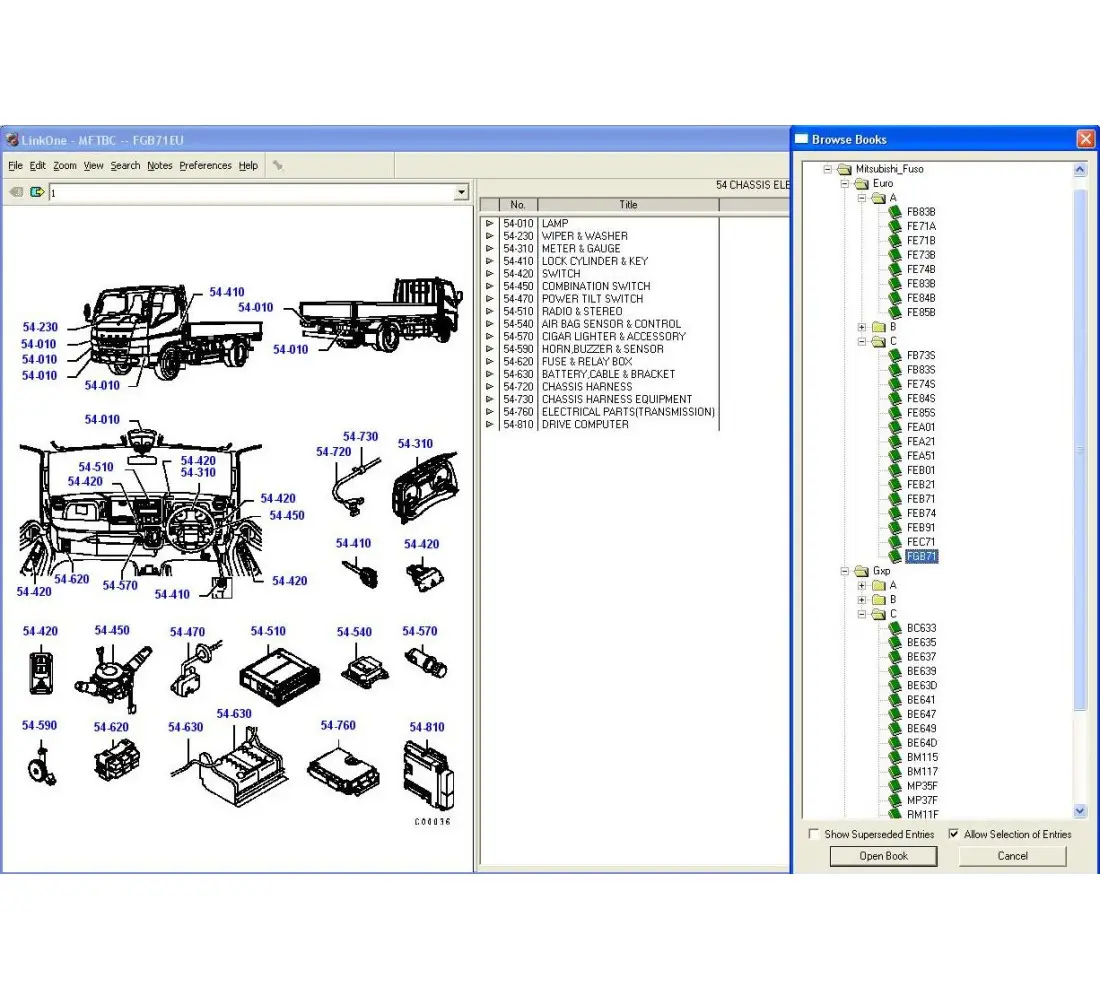Screen dimensions: 1100x1000
Task: Click the truck label 54-230 callout
Action: click(40, 327)
